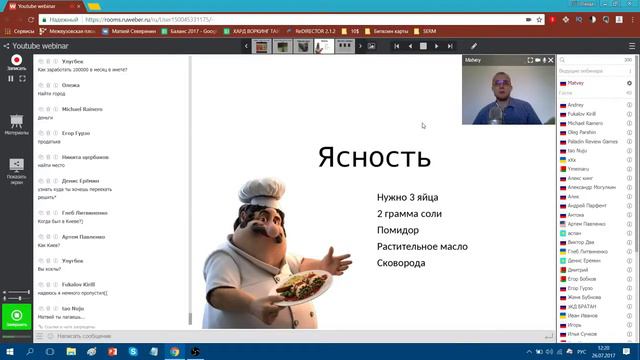Reload the browser page
Viewport: 640px width, 360px height.
coord(31,19)
